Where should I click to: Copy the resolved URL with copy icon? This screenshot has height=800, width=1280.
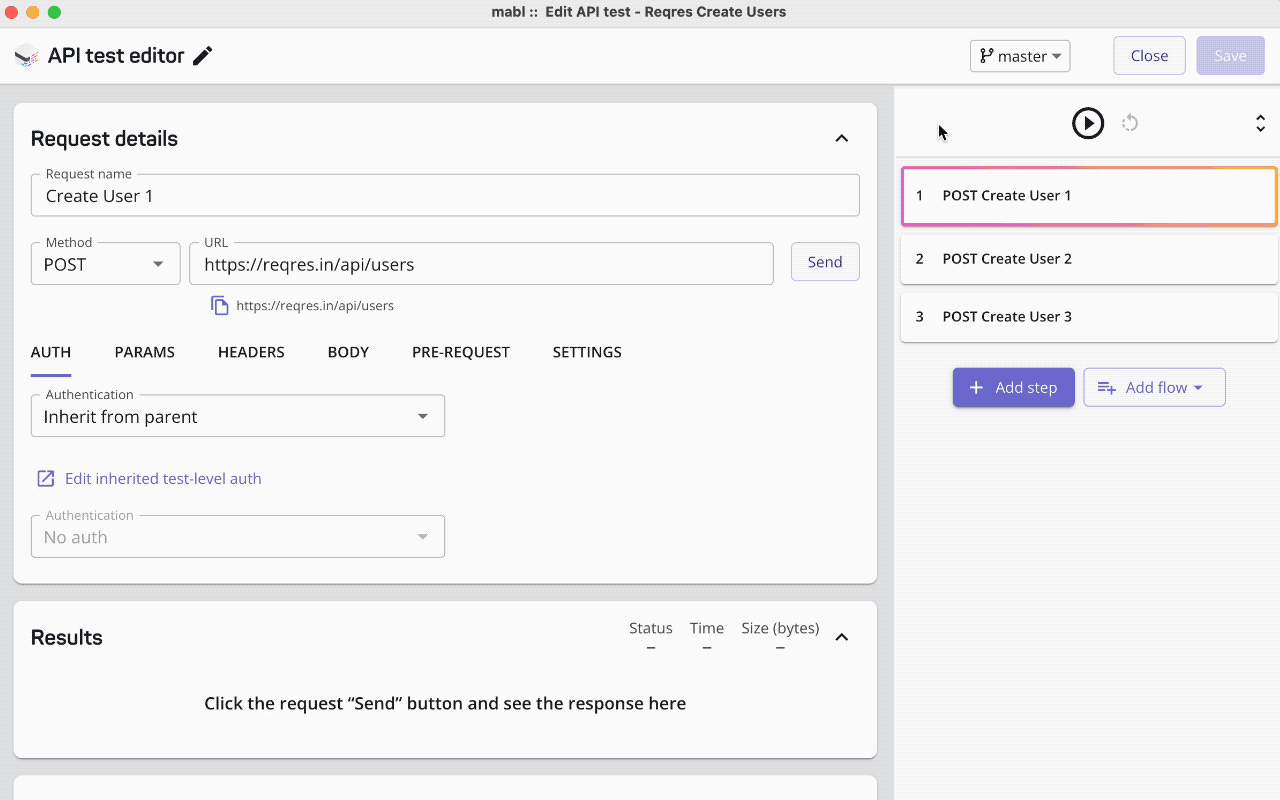220,305
